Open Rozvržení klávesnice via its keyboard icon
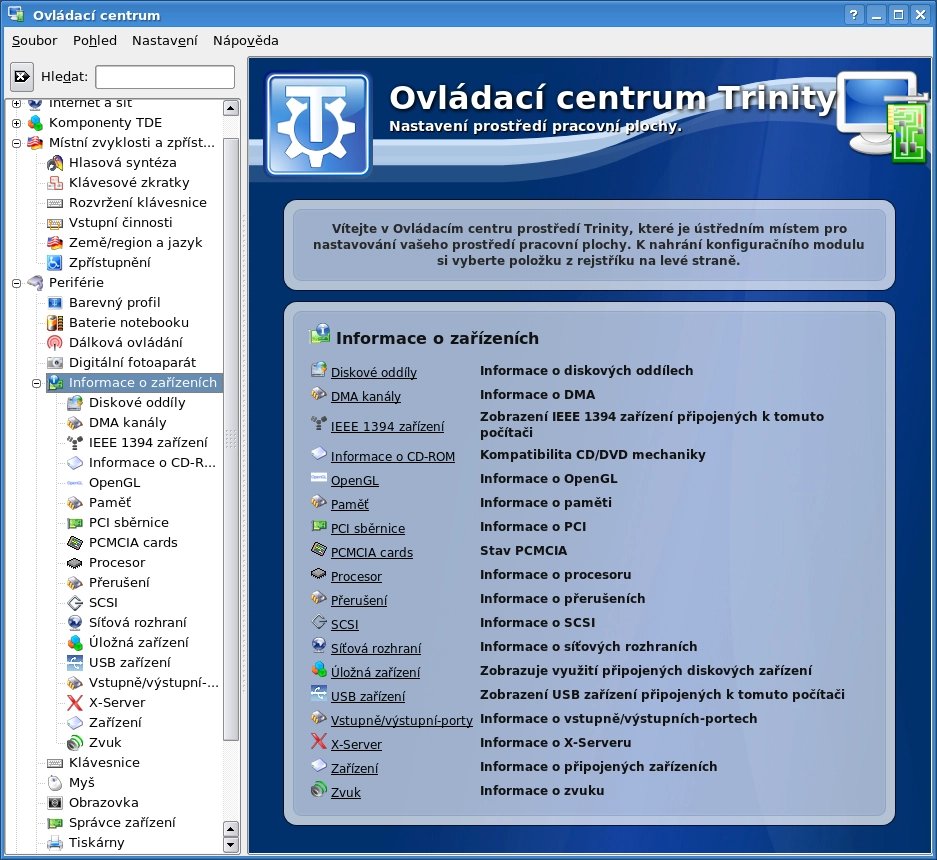This screenshot has width=937, height=860. (x=55, y=203)
